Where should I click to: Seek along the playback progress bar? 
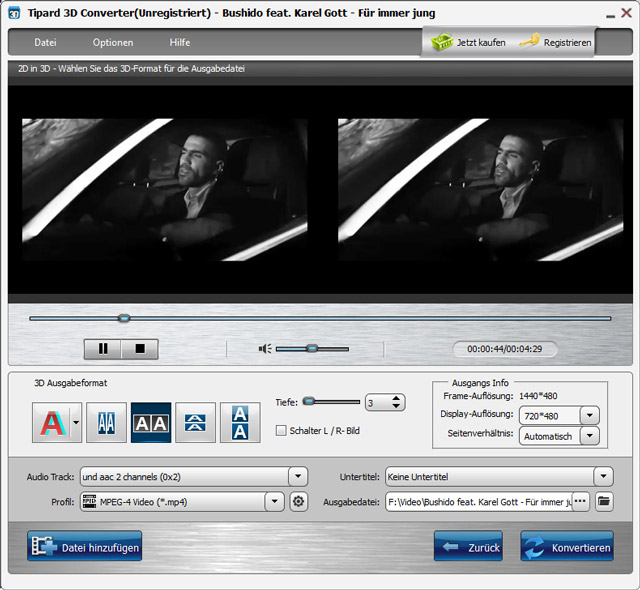coord(320,318)
